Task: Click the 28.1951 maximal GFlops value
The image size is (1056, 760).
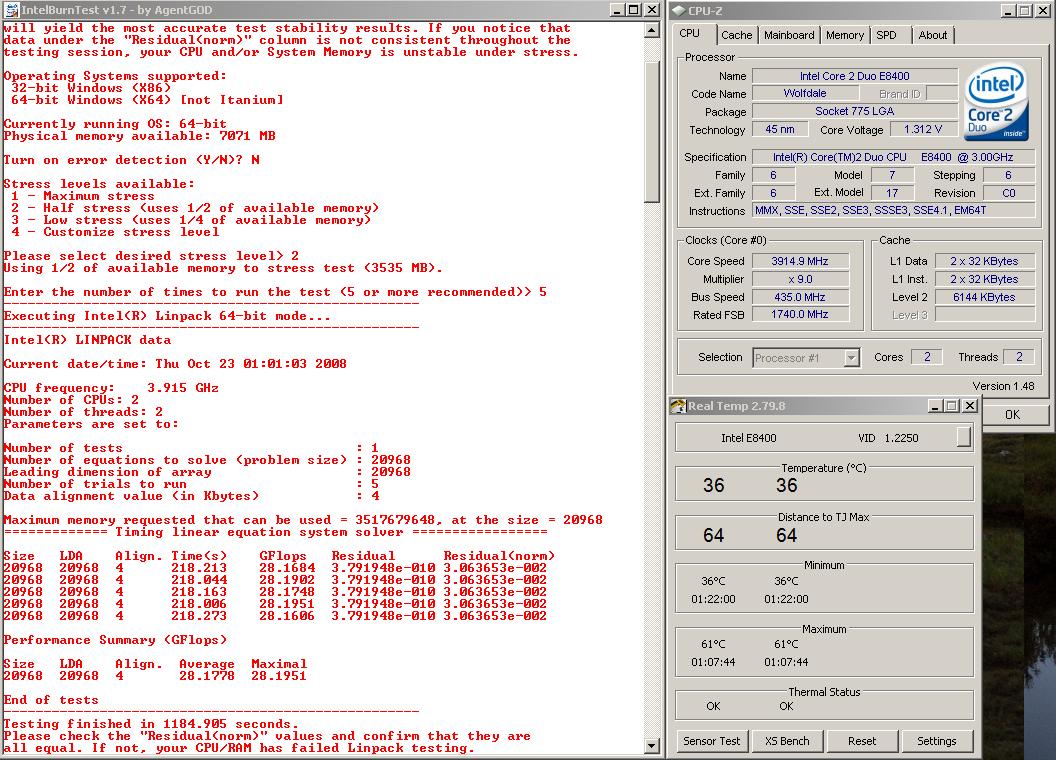Action: pos(279,676)
